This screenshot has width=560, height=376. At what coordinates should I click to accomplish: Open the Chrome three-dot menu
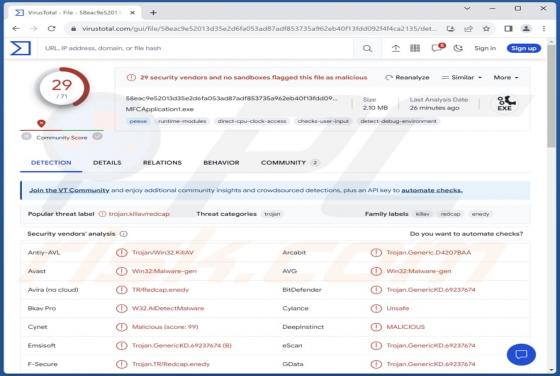point(544,29)
